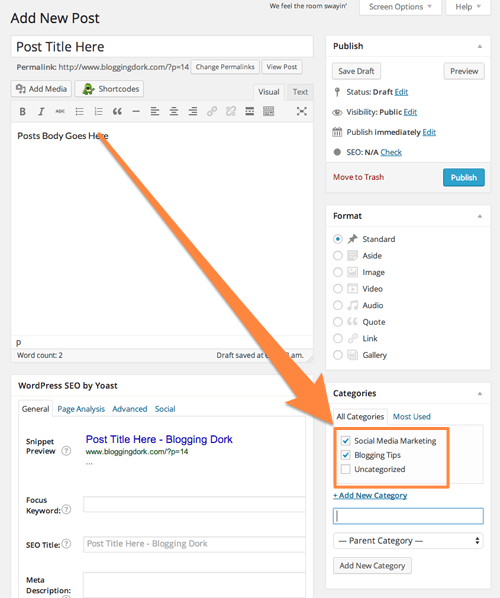The height and width of the screenshot is (598, 500).
Task: Uncheck Blogging Tips category
Action: click(x=346, y=455)
